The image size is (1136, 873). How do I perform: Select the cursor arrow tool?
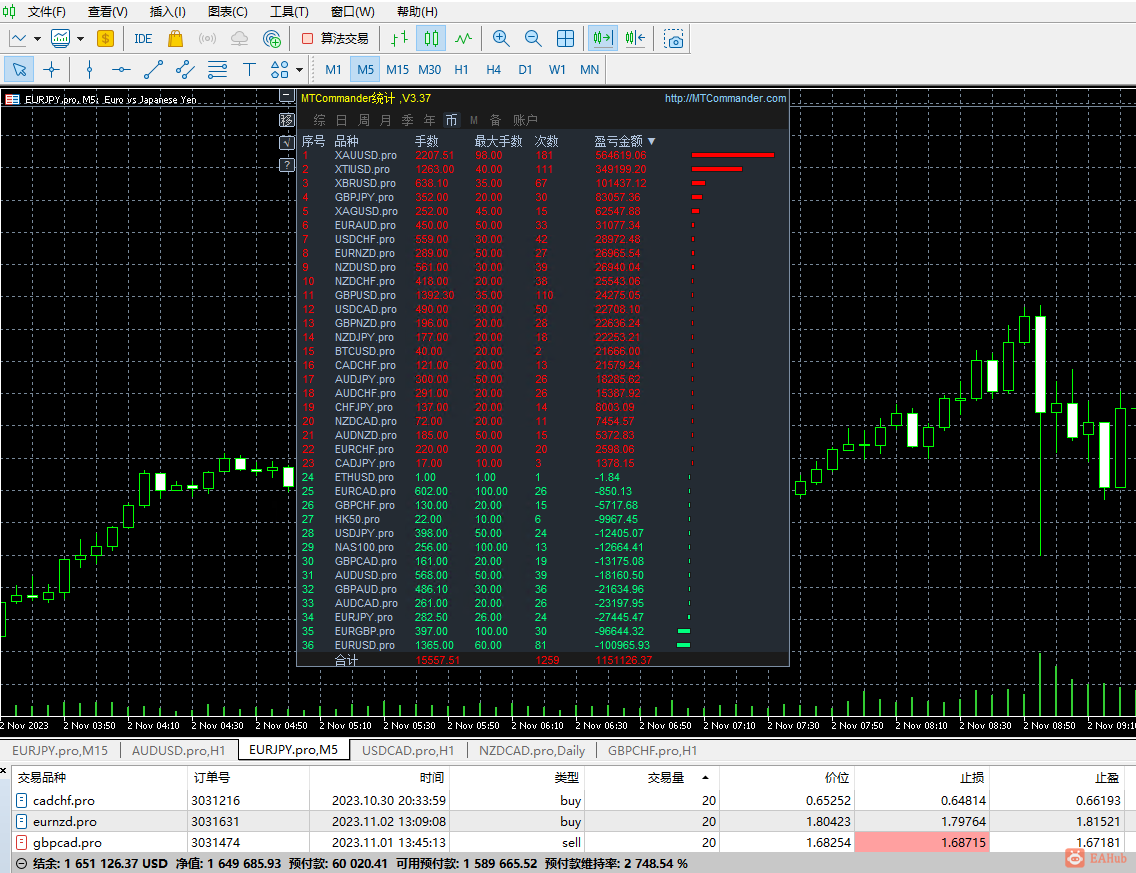20,70
